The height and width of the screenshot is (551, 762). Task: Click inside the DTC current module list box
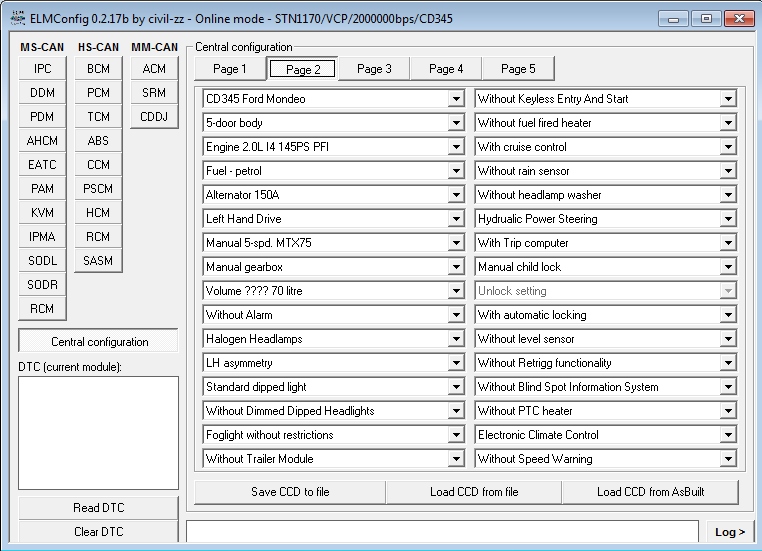[98, 432]
